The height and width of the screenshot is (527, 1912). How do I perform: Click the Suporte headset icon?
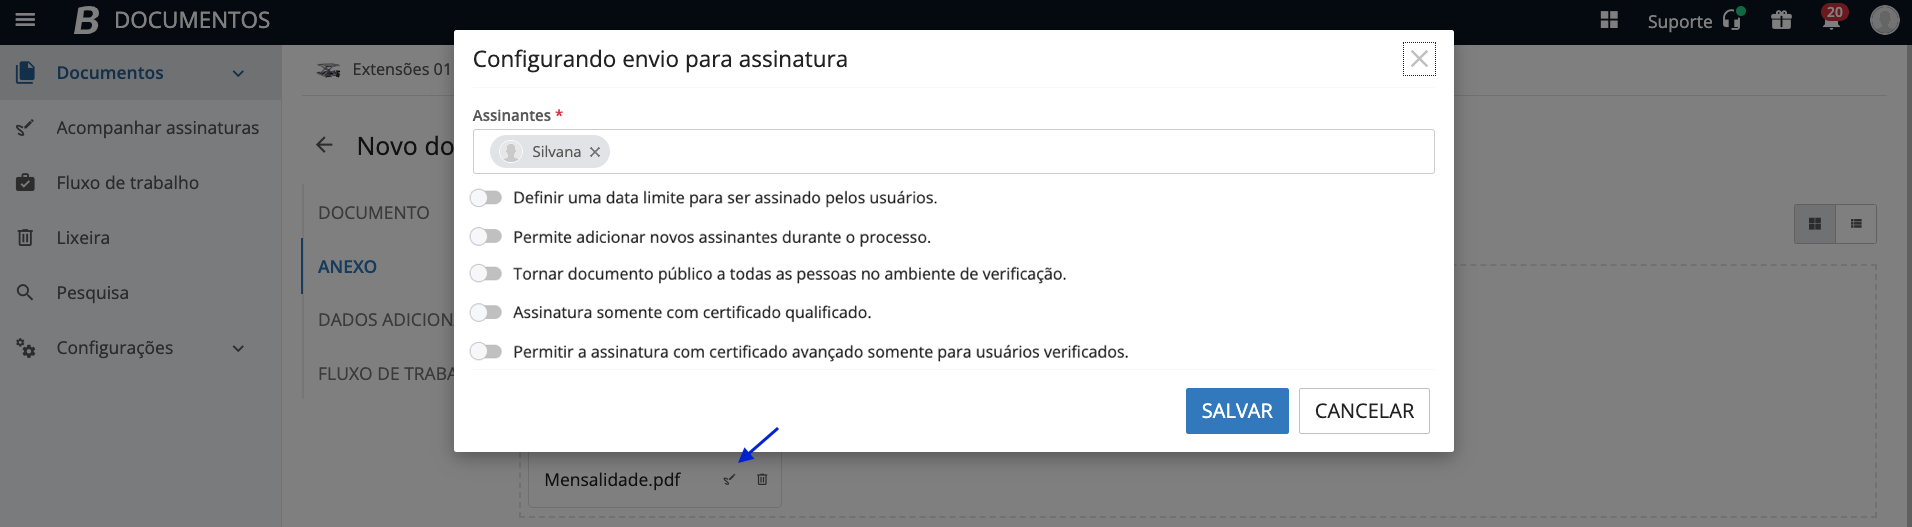(x=1732, y=20)
